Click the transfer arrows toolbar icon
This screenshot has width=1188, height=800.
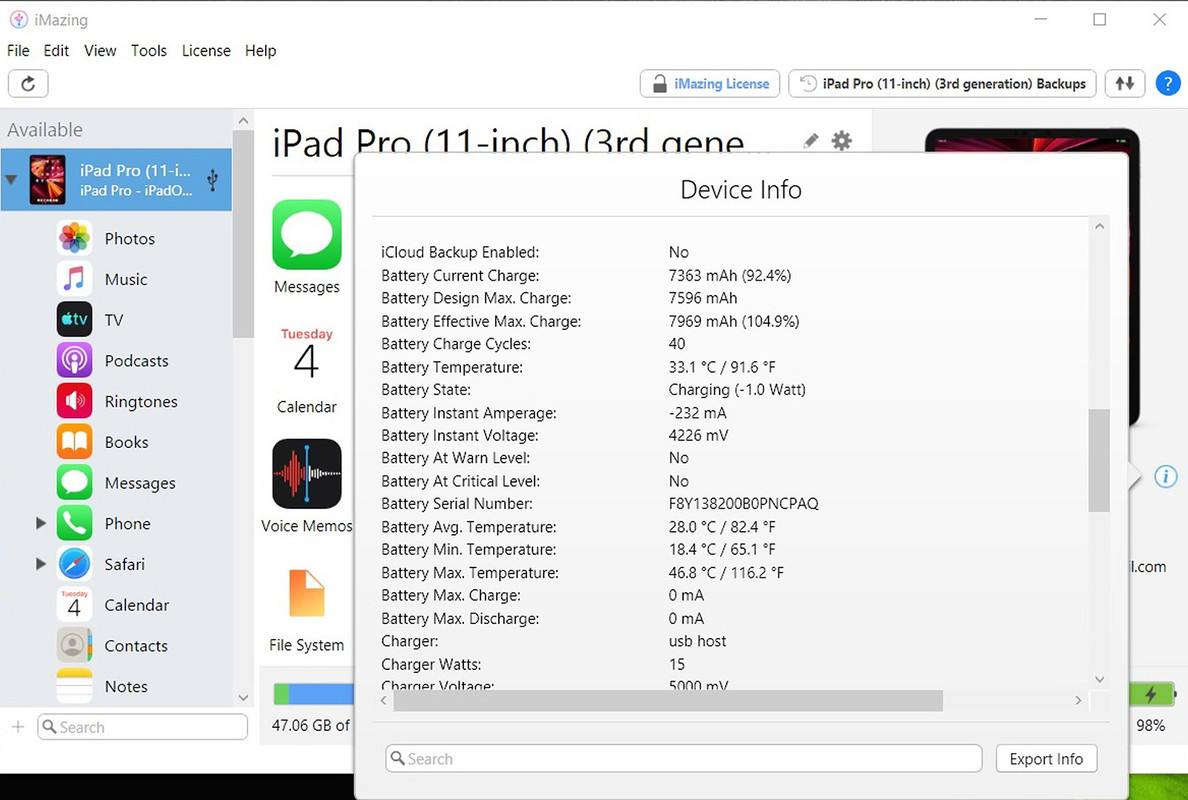pos(1125,83)
